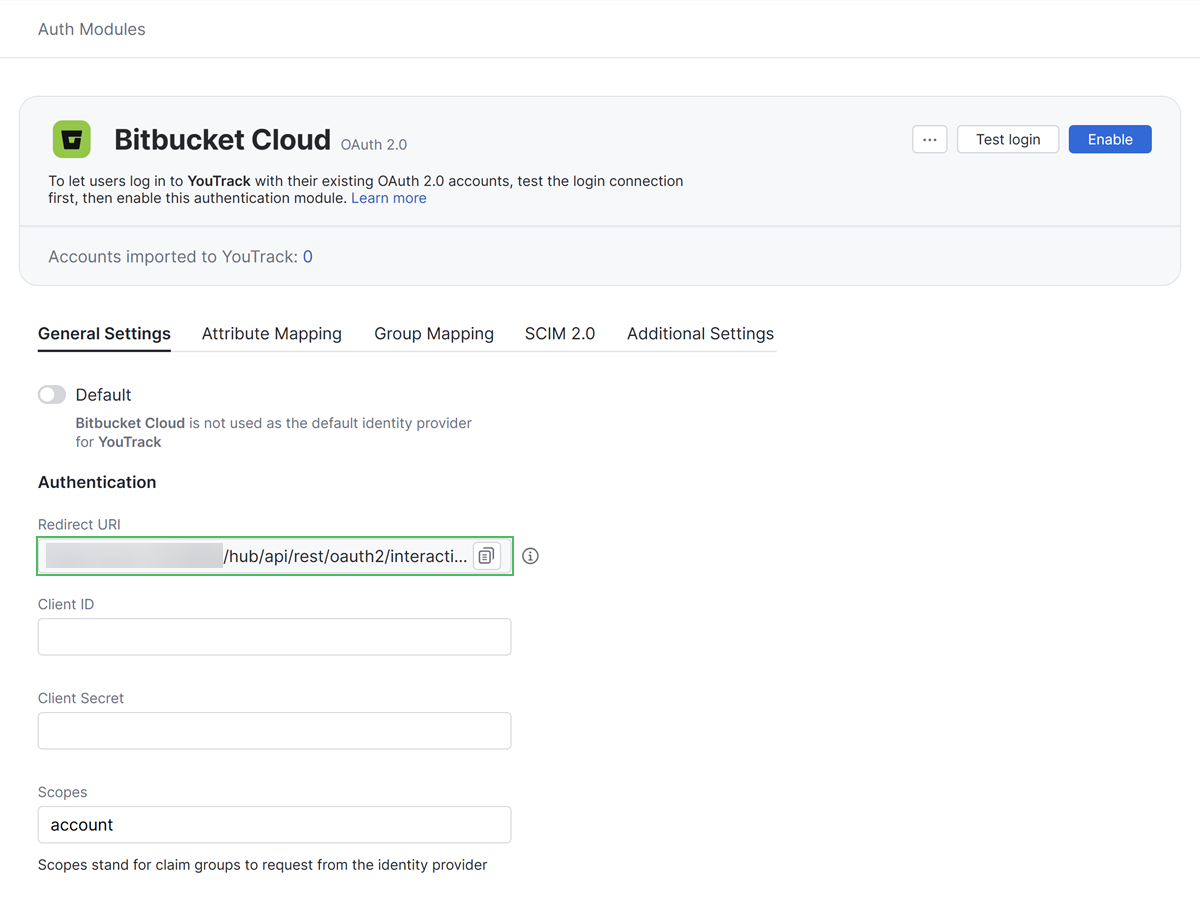Click the Scopes field containing account

pos(275,825)
